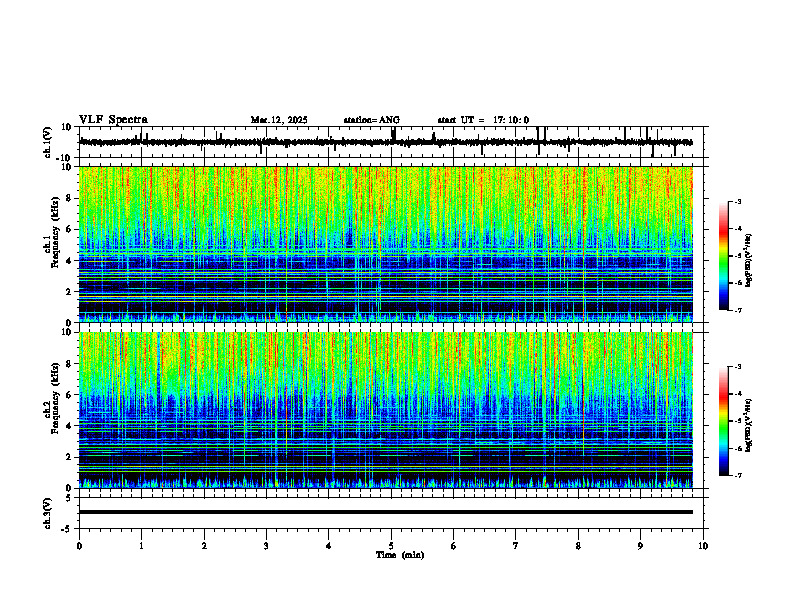Screen dimensions: 792x612
Task: Click the ch.2 spectrogram color bar
Action: tap(723, 421)
